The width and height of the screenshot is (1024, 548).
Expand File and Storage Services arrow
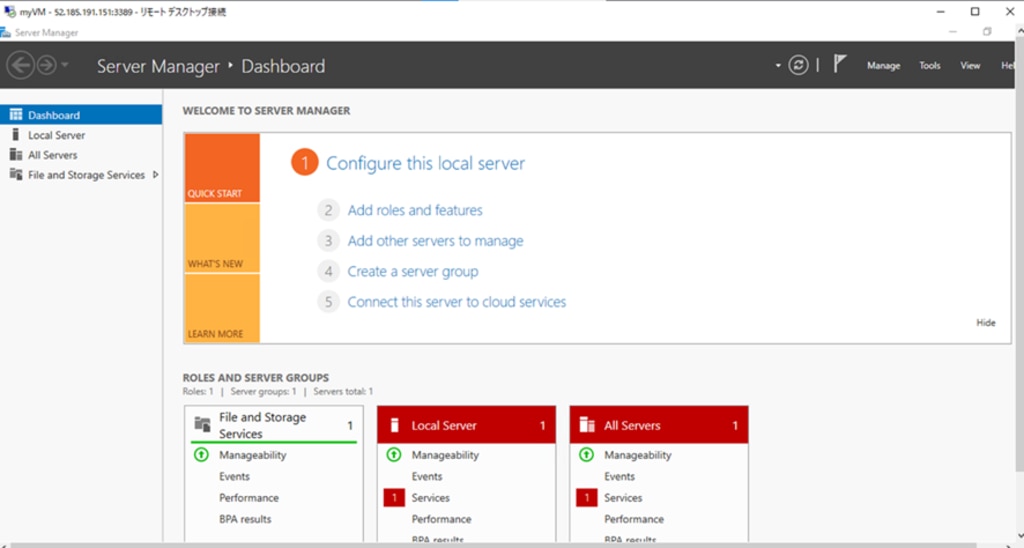coord(155,175)
